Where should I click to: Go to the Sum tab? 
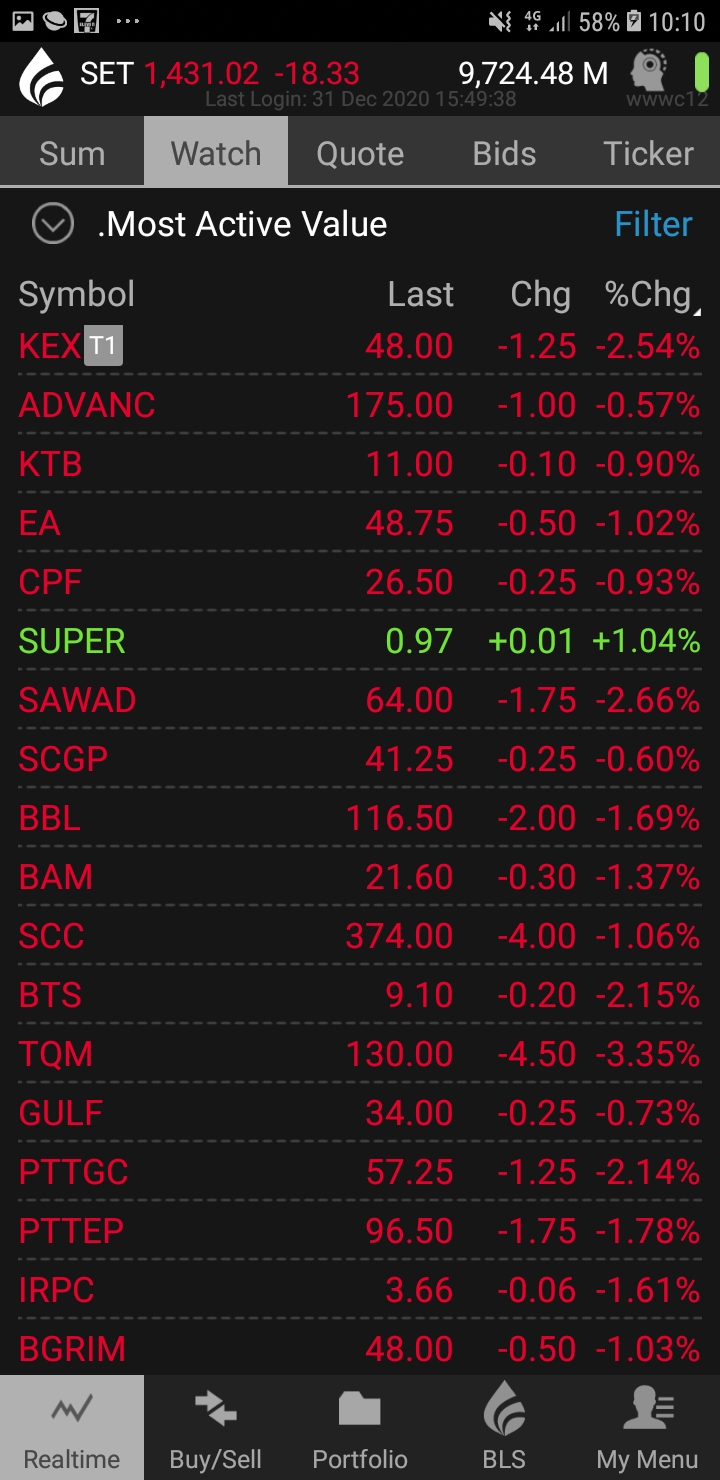72,153
